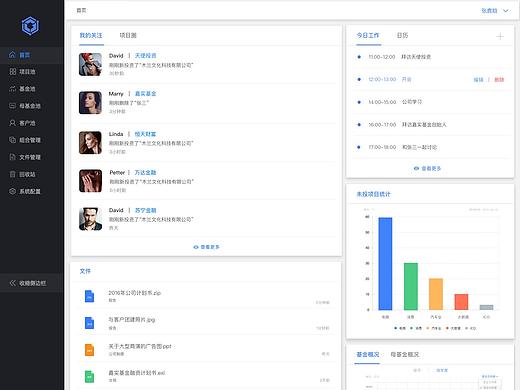520x390 pixels.
Task: Open the 苏宁金融 link next to David
Action: point(145,210)
